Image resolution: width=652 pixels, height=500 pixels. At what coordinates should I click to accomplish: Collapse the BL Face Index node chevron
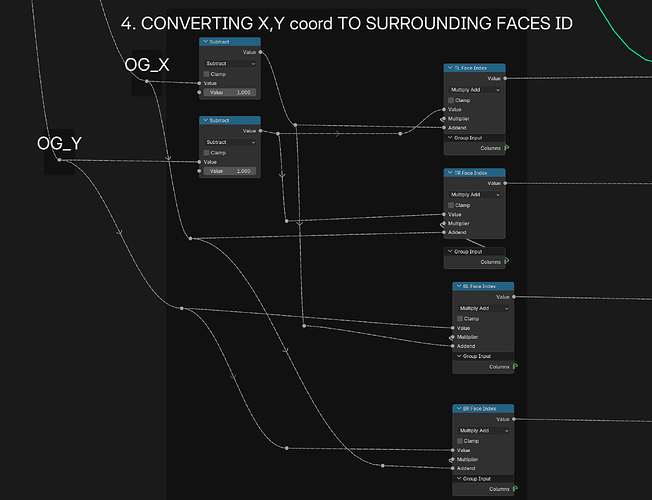(x=459, y=286)
